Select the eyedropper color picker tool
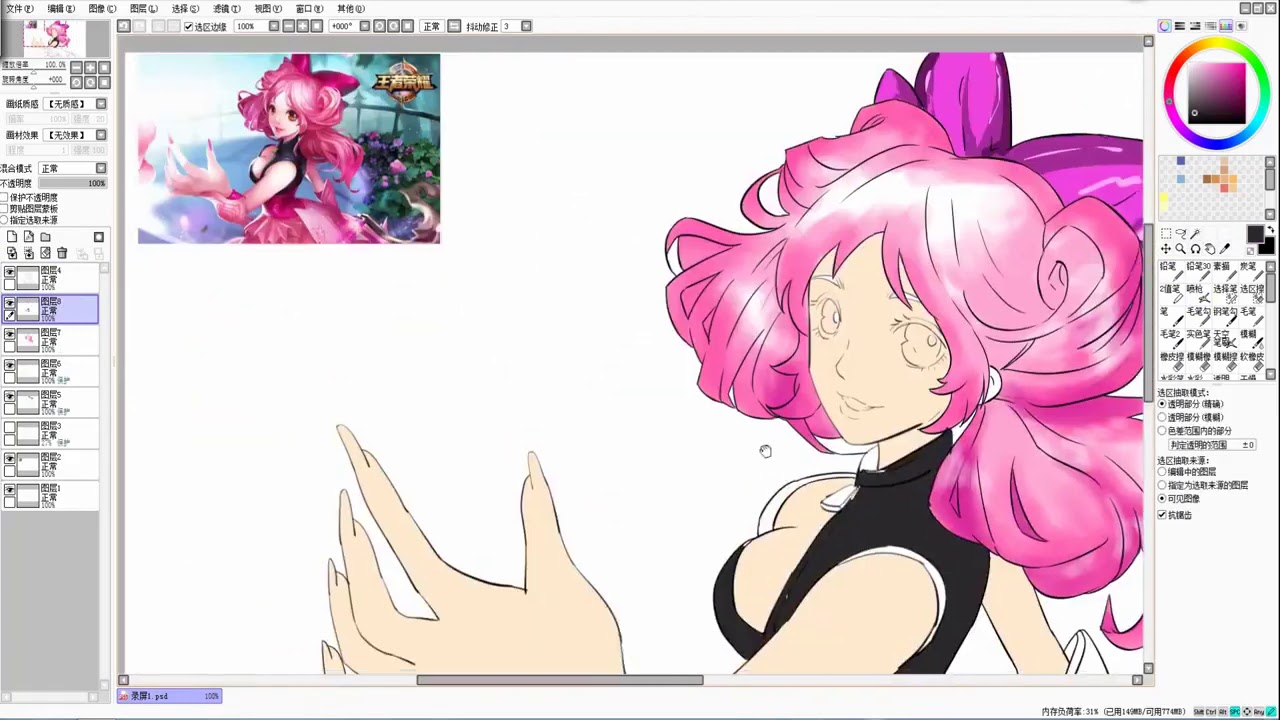The width and height of the screenshot is (1280, 720). [x=1224, y=249]
